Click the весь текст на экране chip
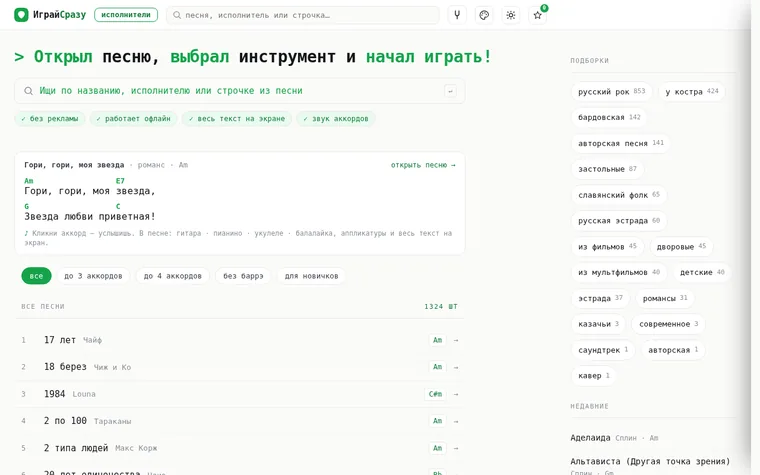This screenshot has height=475, width=760. 237,119
